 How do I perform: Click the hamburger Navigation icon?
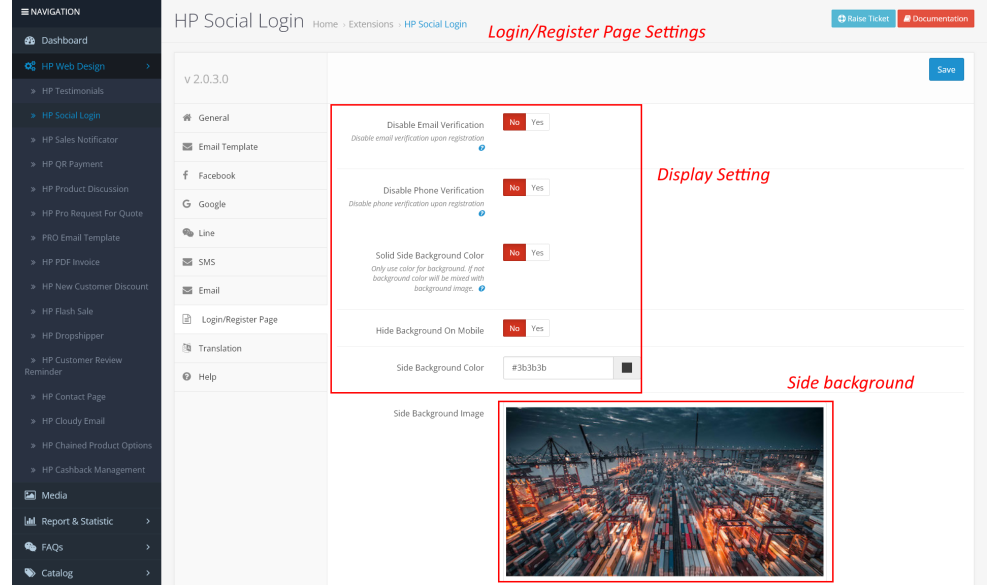[25, 11]
